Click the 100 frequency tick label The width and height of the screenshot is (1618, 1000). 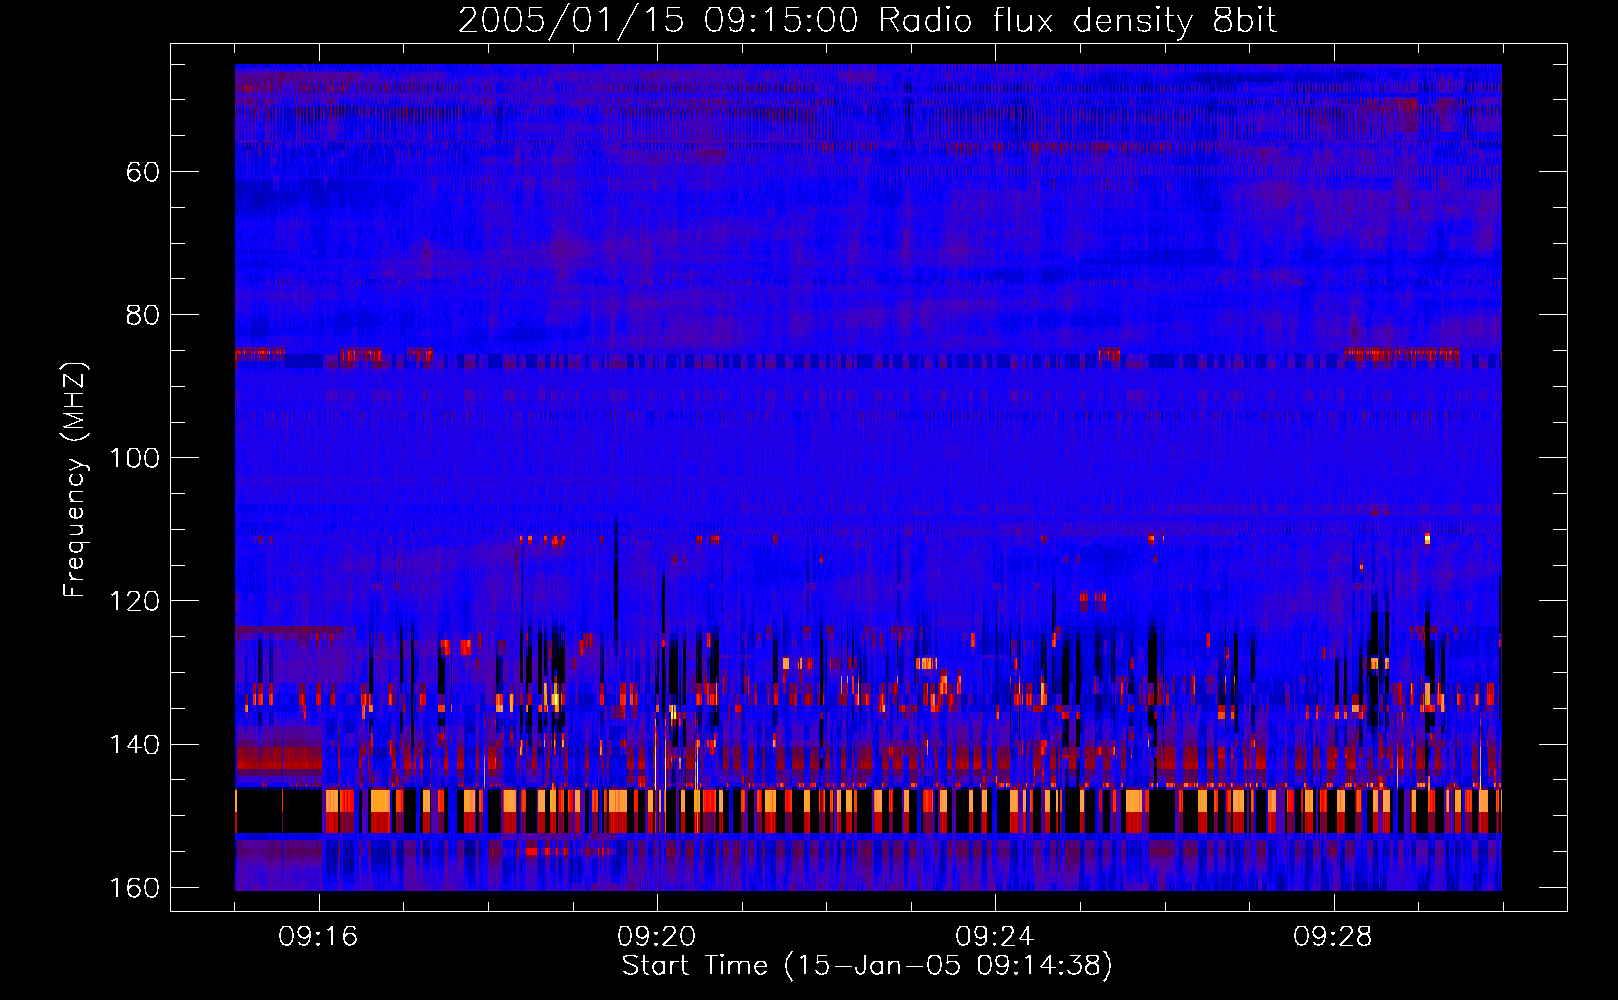pyautogui.click(x=134, y=458)
